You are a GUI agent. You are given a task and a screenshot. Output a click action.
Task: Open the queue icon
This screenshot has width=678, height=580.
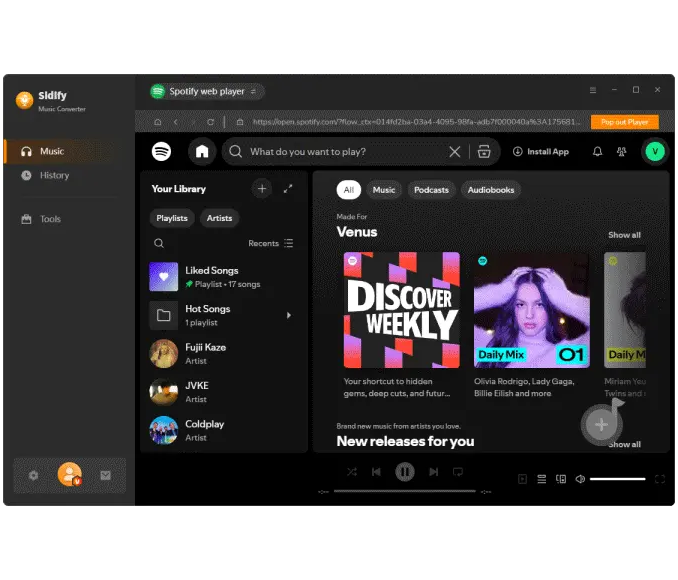point(541,479)
